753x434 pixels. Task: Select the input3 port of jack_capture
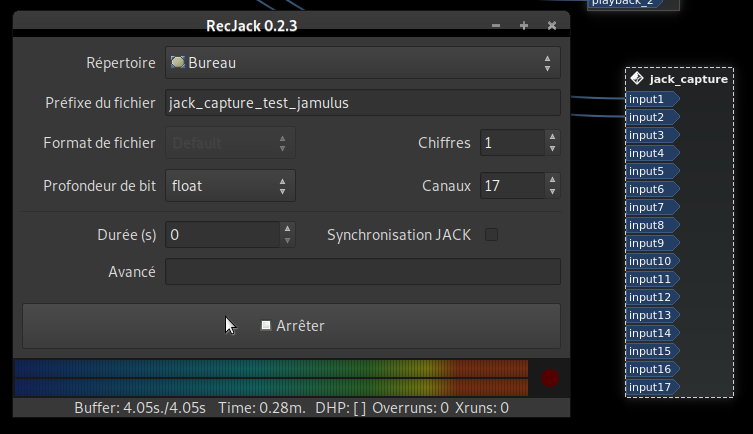(653, 135)
